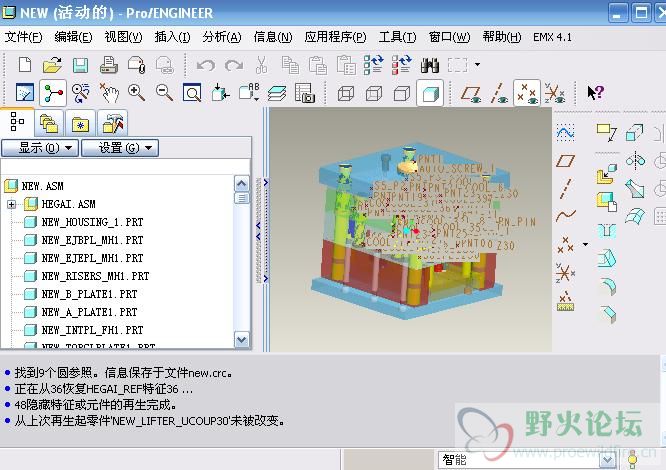
Task: Switch to the Folder Browser tab
Action: click(49, 124)
